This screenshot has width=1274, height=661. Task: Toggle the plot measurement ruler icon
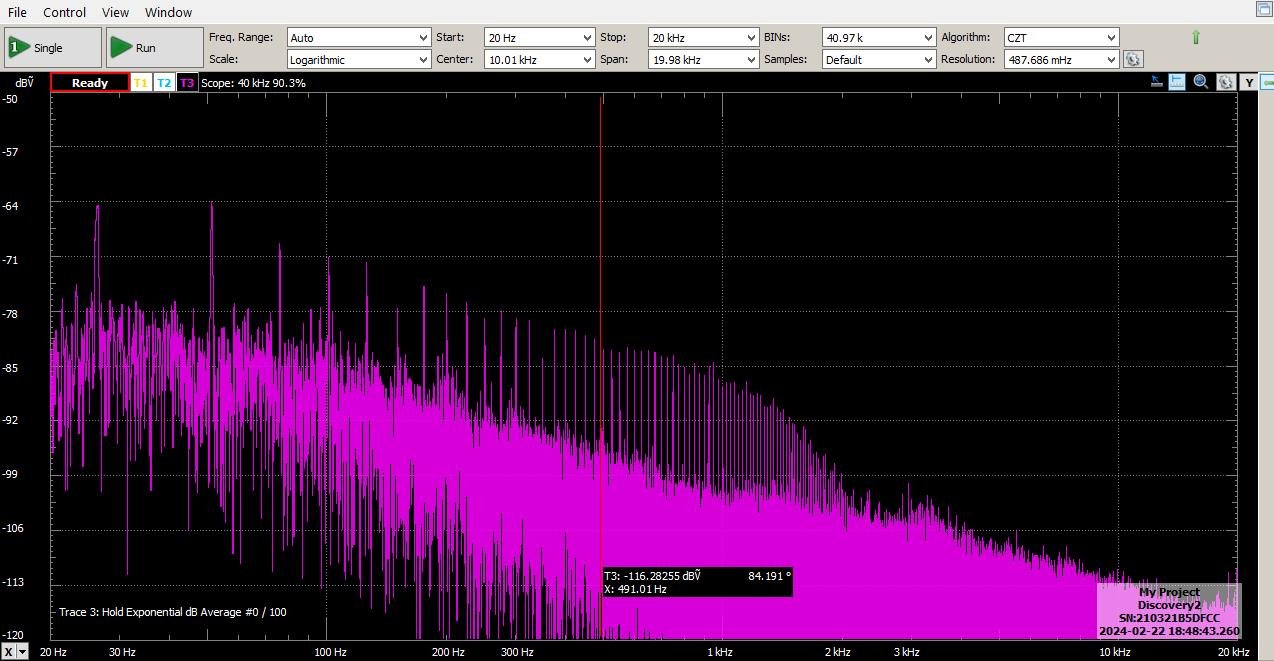pos(1178,82)
